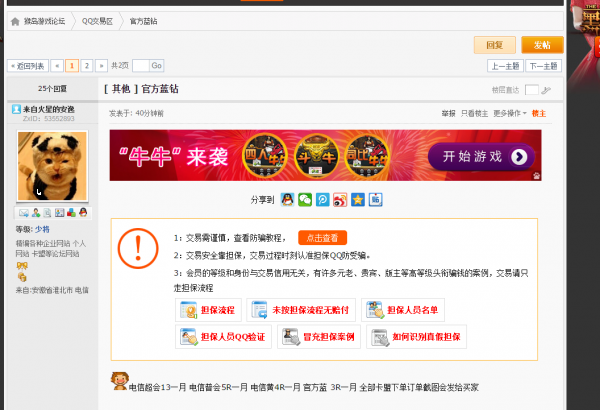Open 上一主题 previous topic
This screenshot has height=410, width=600.
[505, 66]
